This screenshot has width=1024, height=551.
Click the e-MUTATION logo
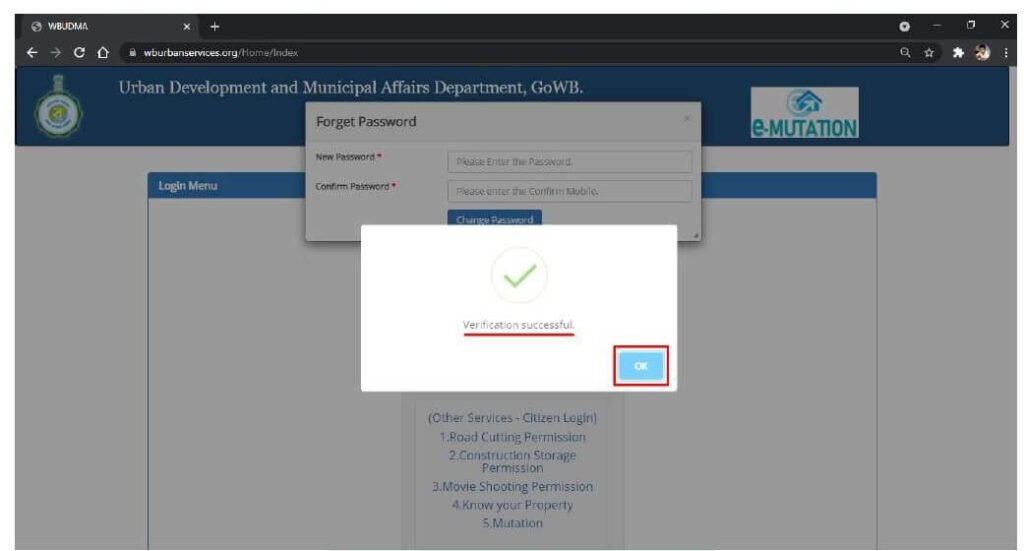click(805, 112)
